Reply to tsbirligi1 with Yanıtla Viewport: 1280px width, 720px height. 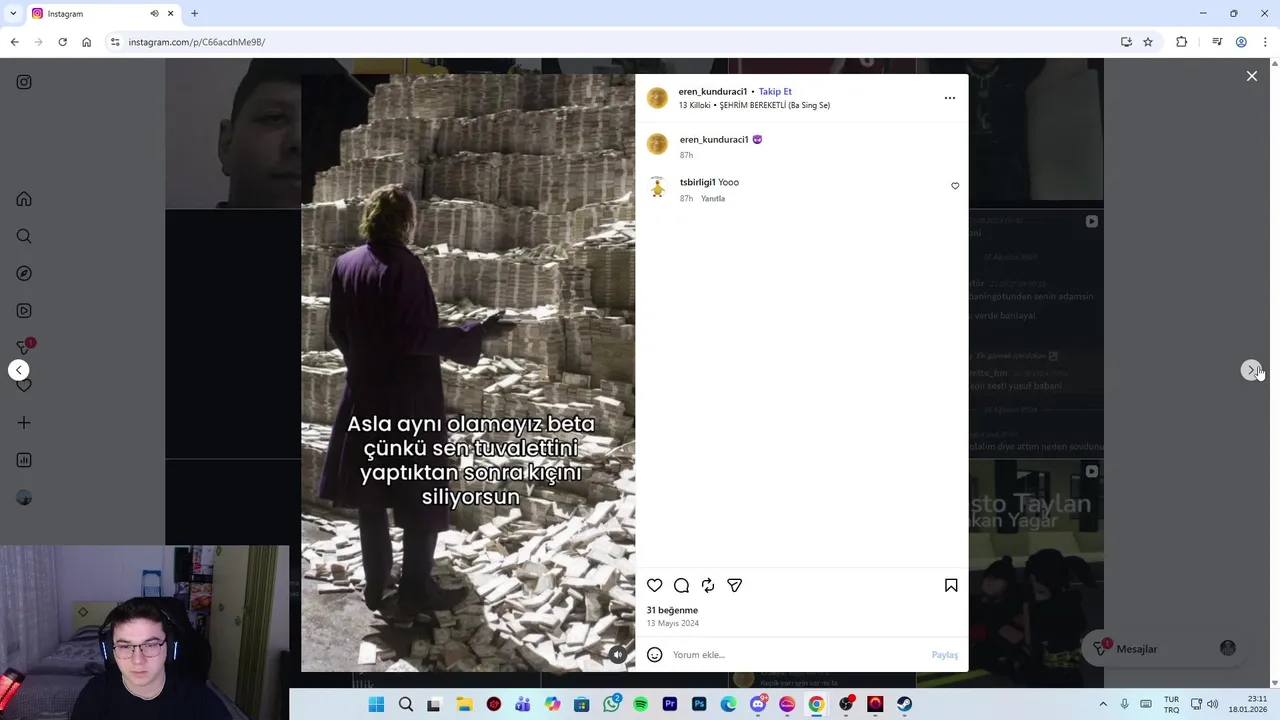tap(713, 199)
